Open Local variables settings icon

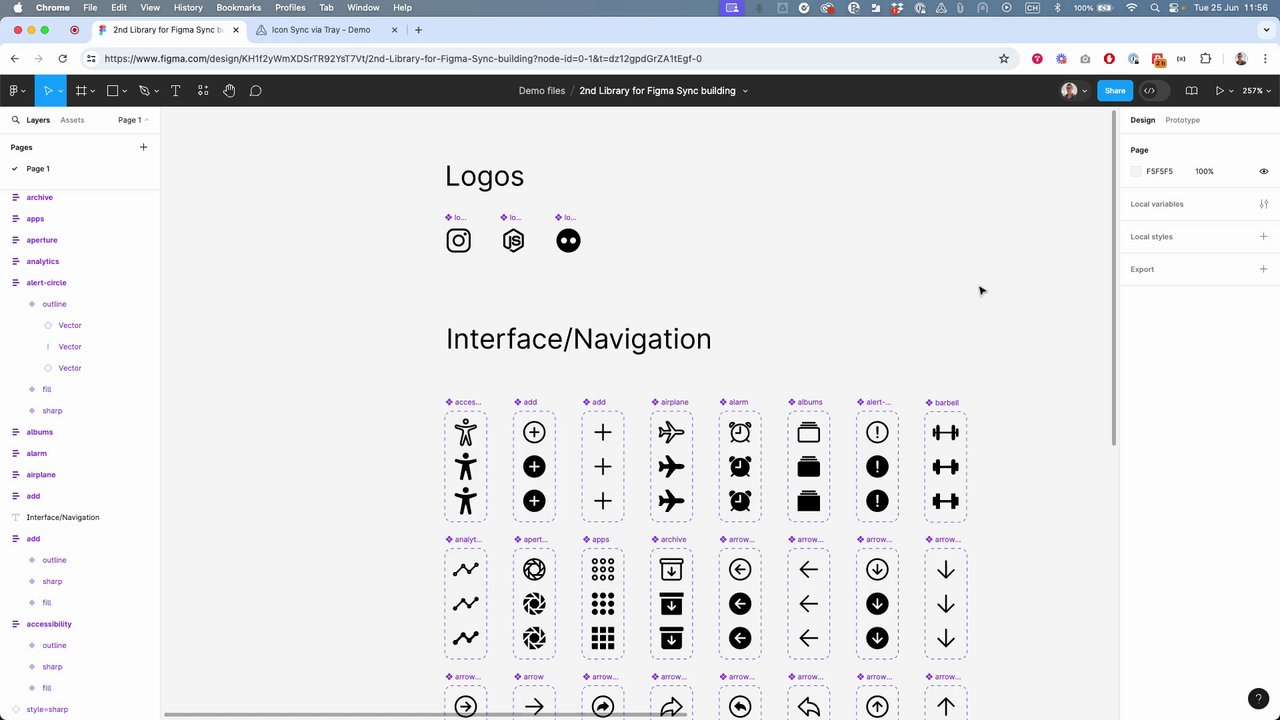pyautogui.click(x=1264, y=204)
